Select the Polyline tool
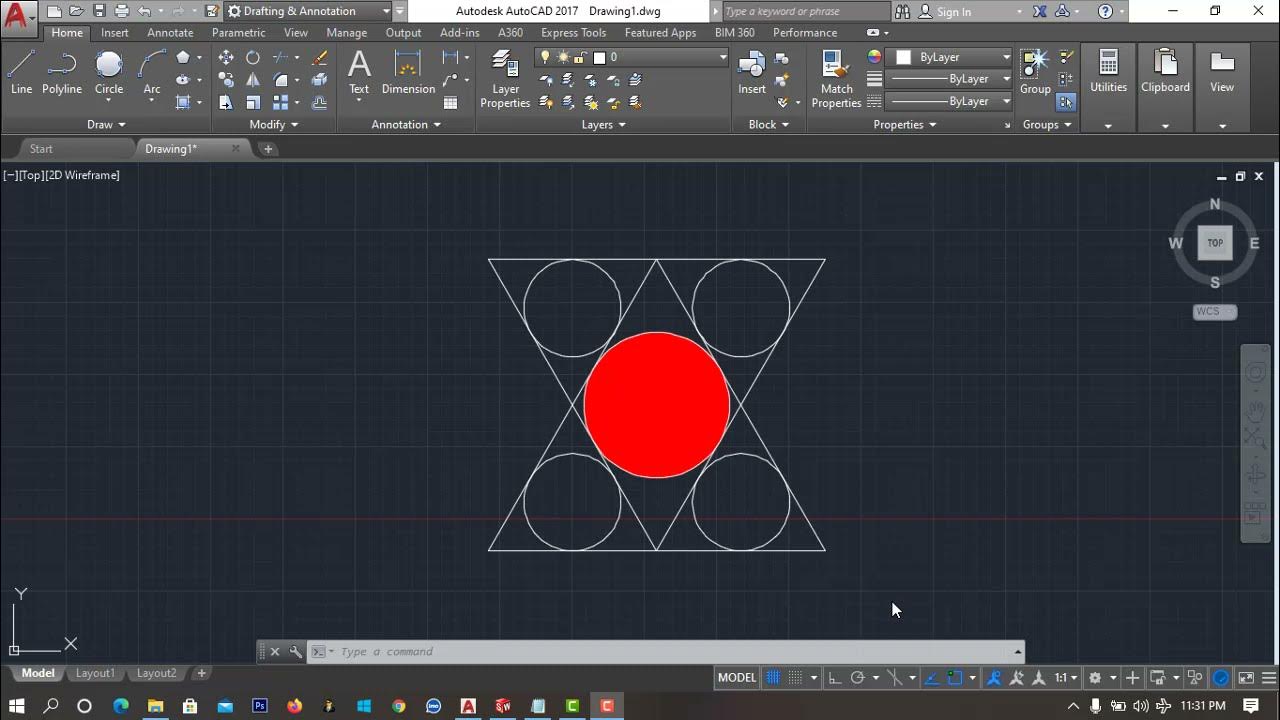1280x720 pixels. click(x=62, y=73)
